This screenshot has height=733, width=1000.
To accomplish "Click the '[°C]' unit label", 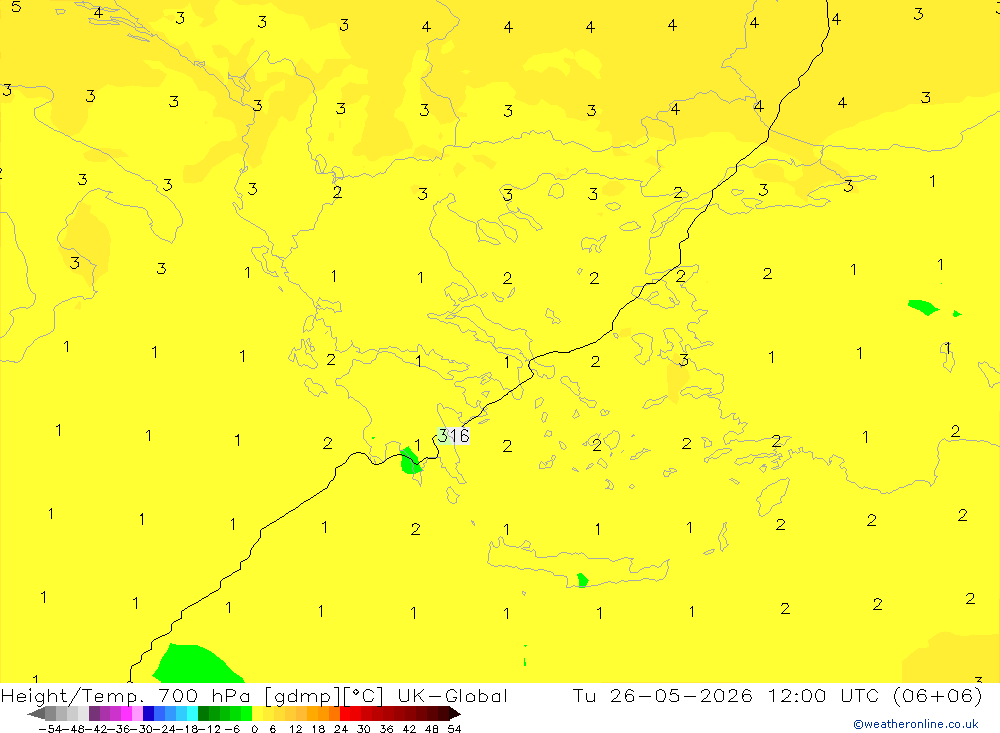I will point(364,695).
